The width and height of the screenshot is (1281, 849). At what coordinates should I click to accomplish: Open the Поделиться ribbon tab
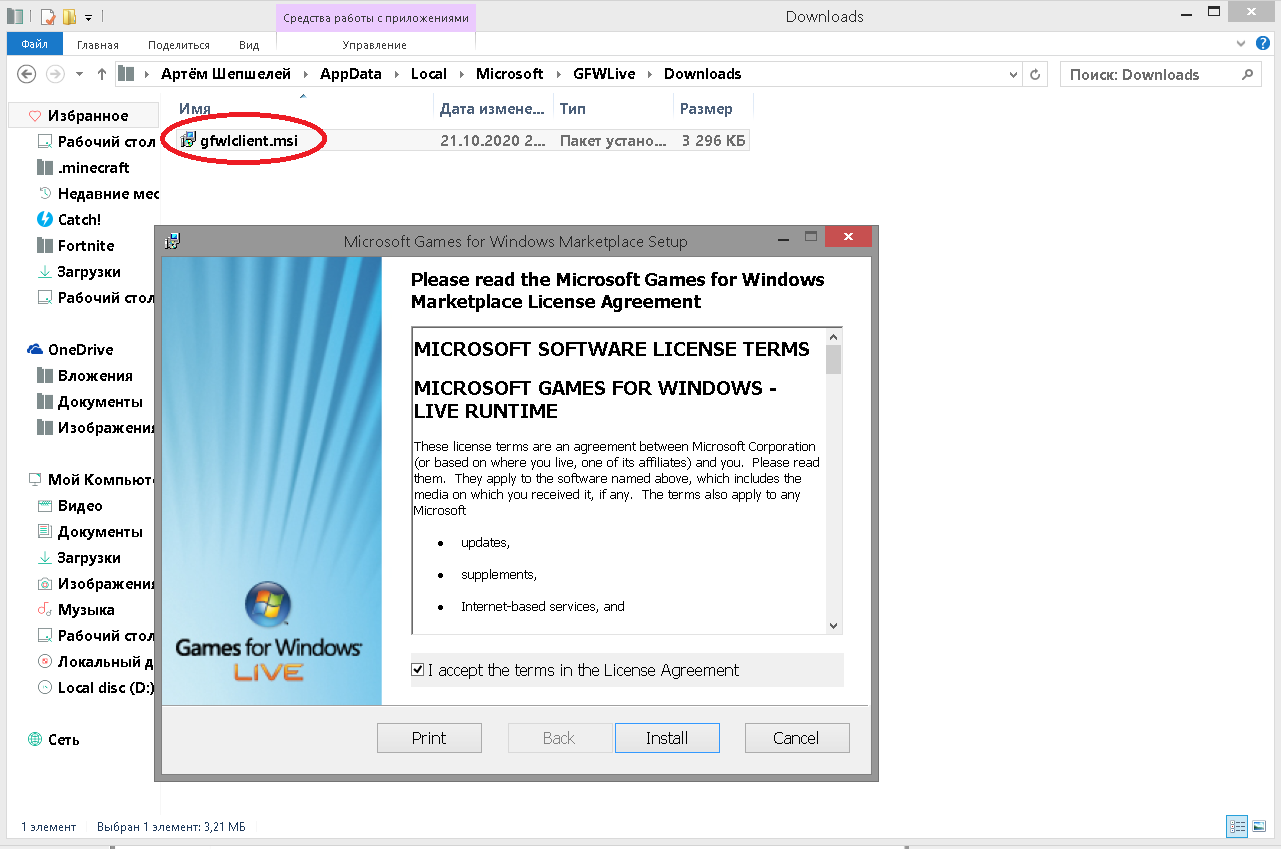[x=179, y=44]
